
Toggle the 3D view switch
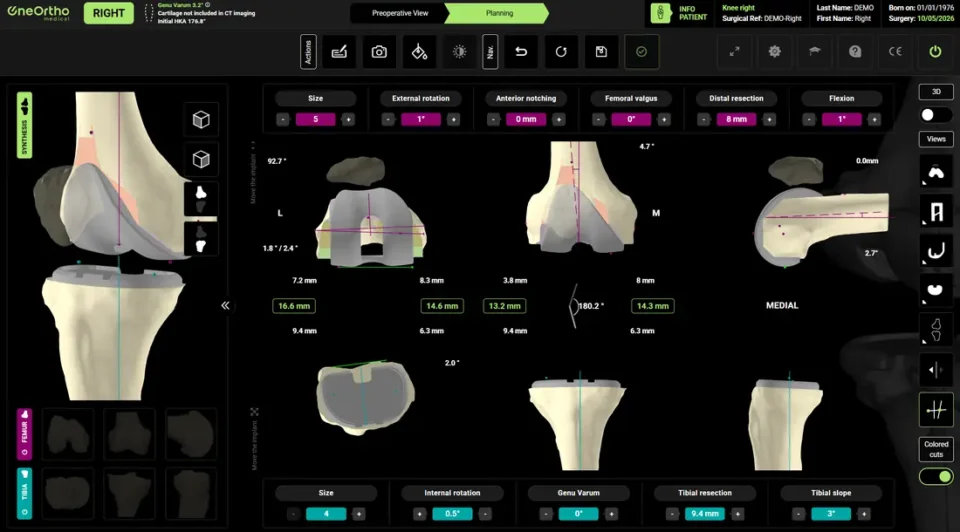[x=936, y=115]
